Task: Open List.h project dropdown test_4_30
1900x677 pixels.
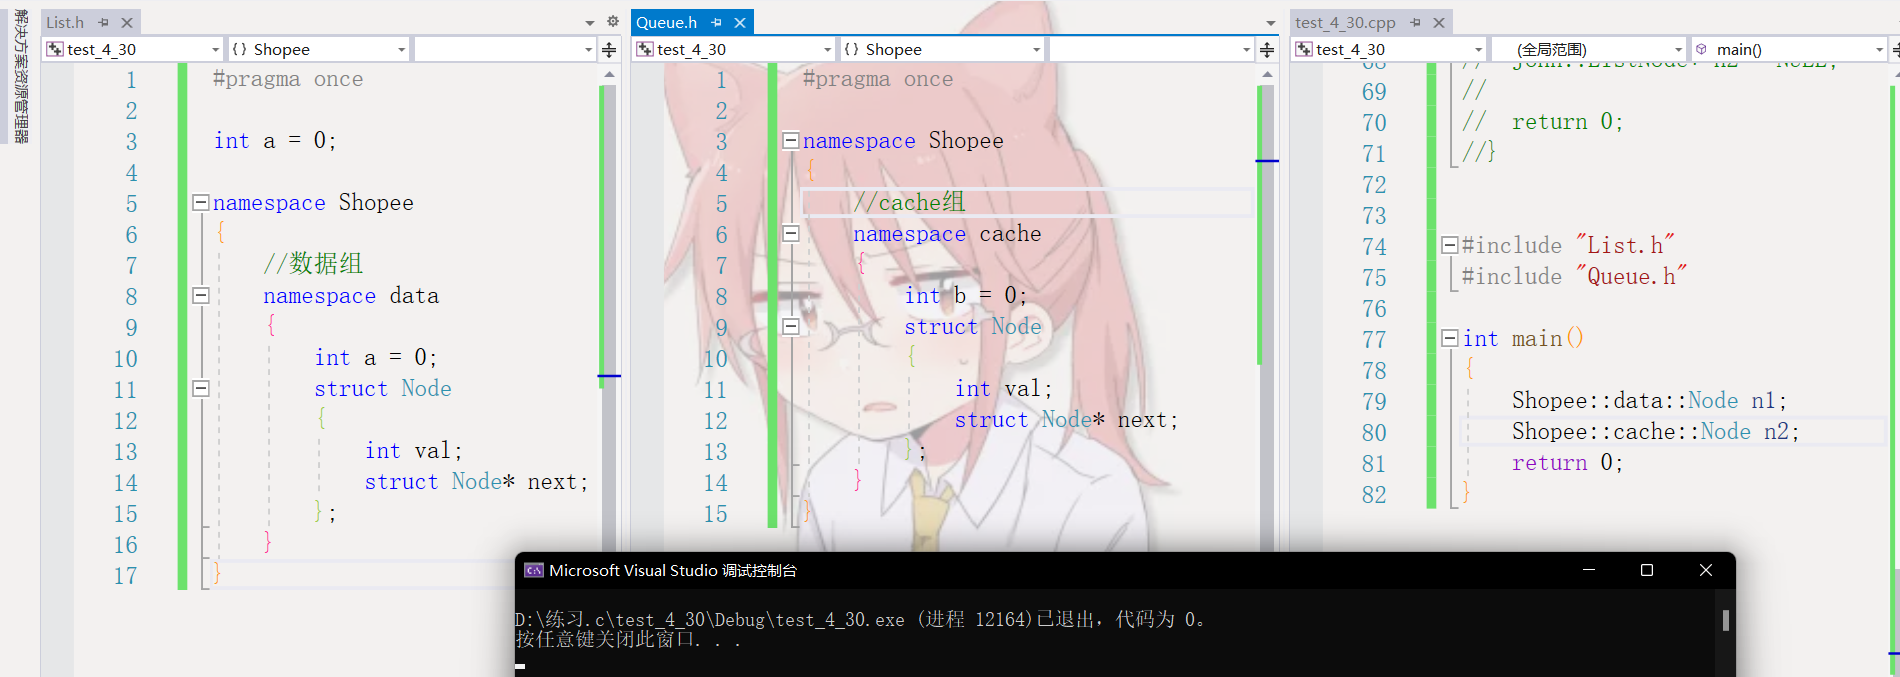Action: tap(133, 49)
